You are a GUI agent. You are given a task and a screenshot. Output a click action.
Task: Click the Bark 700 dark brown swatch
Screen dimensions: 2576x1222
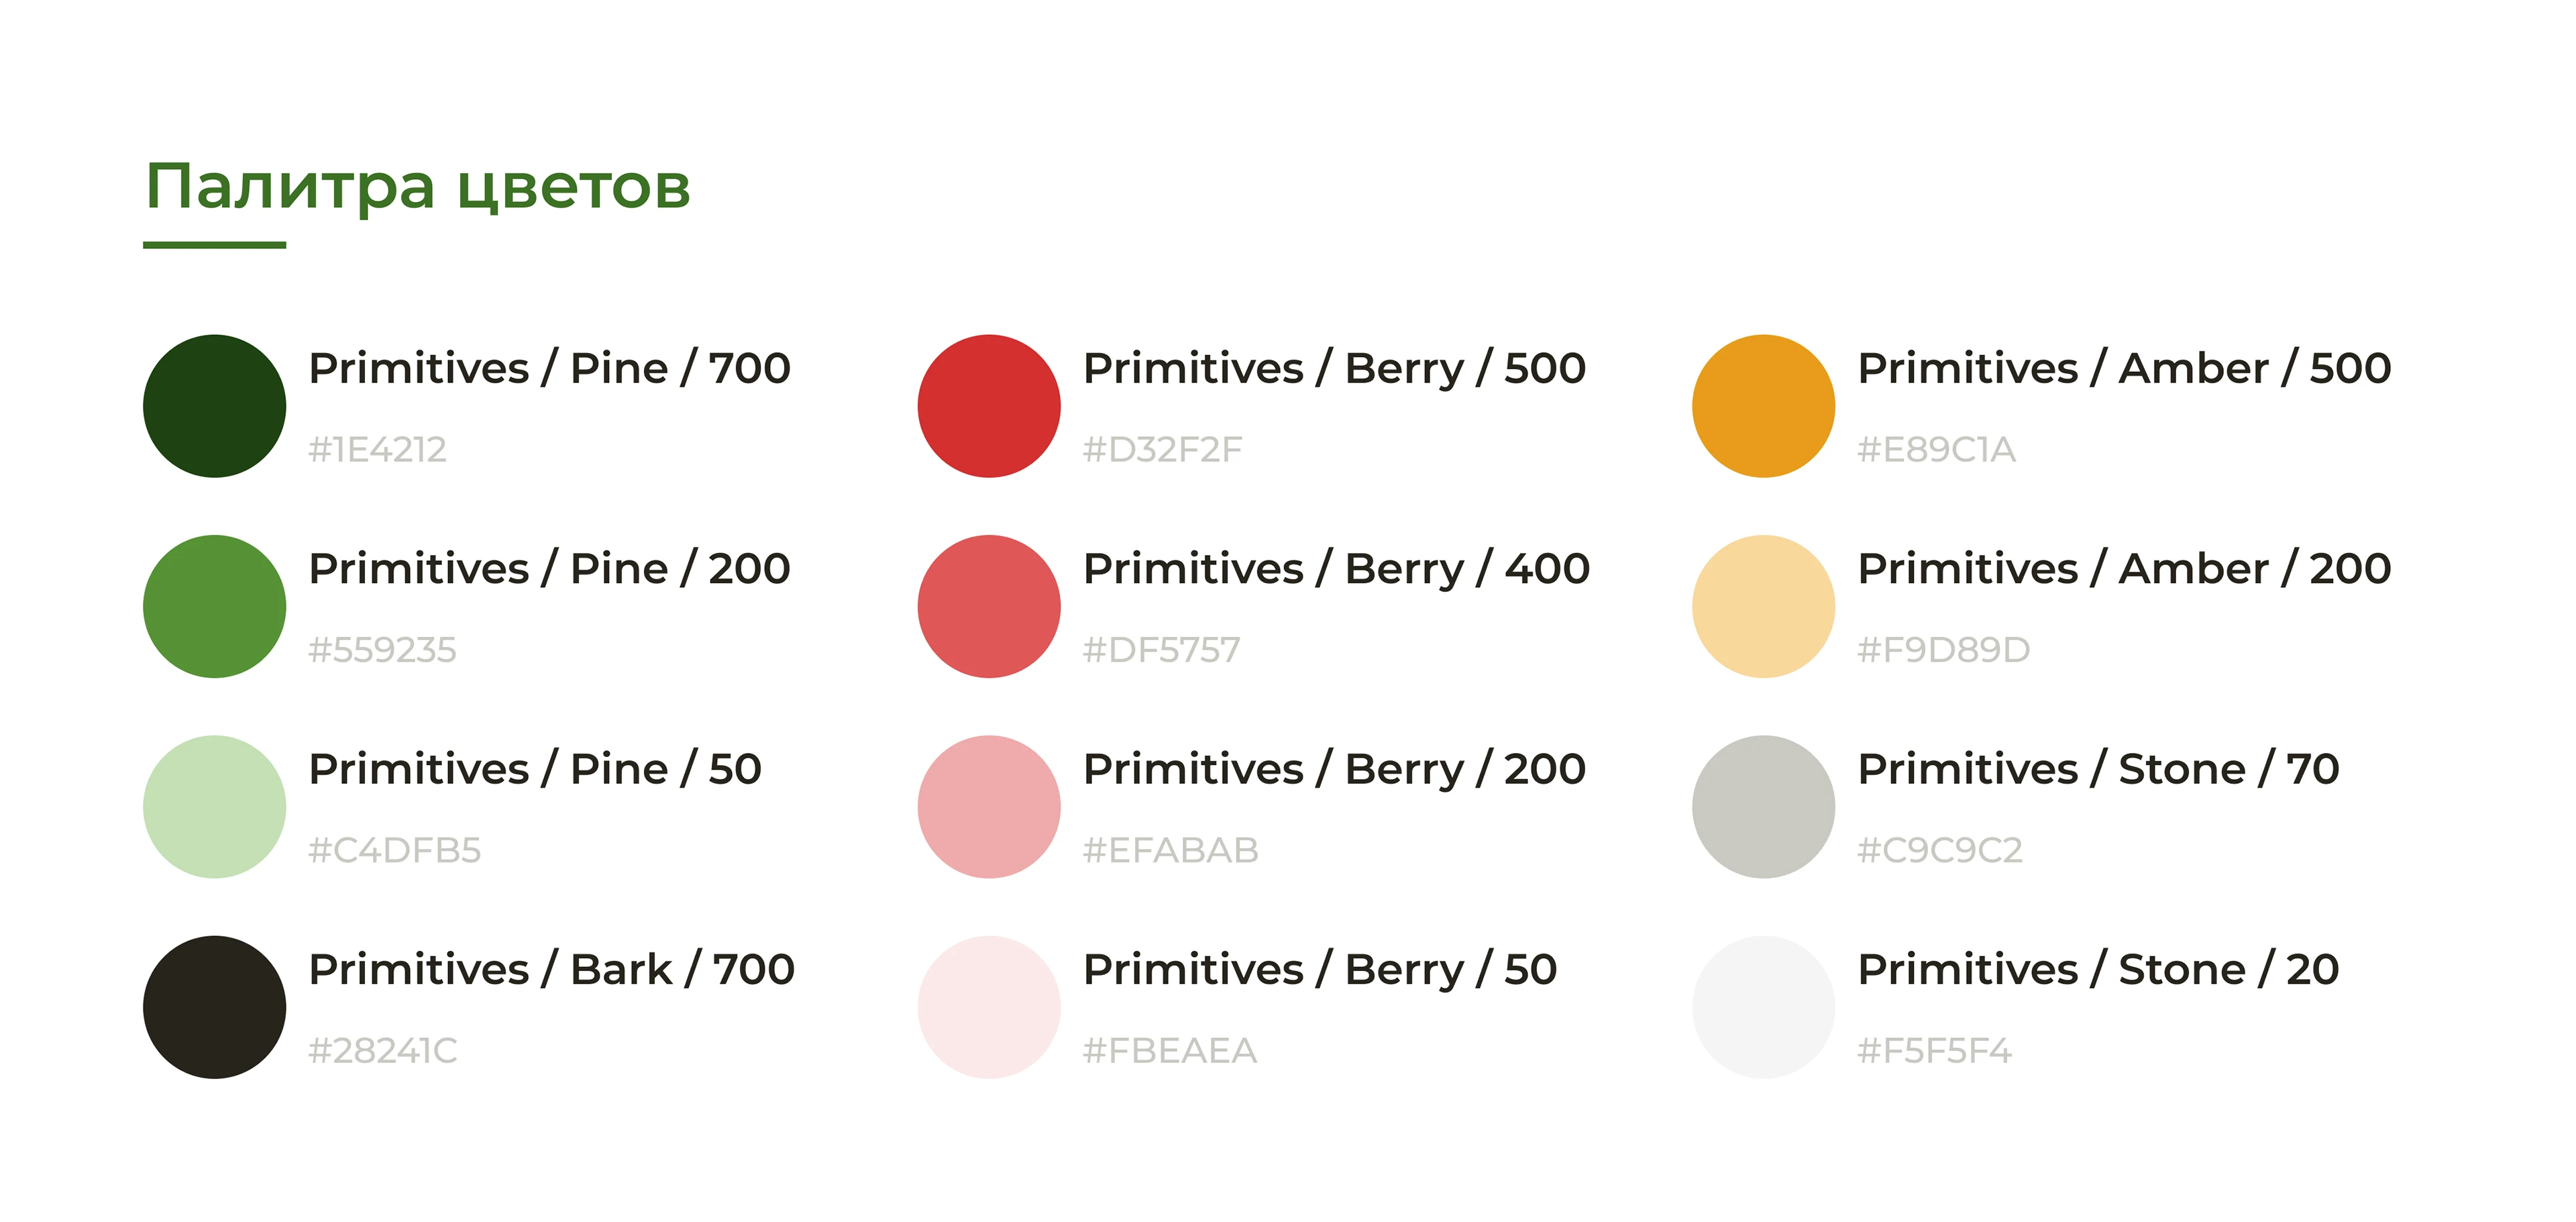point(214,1006)
